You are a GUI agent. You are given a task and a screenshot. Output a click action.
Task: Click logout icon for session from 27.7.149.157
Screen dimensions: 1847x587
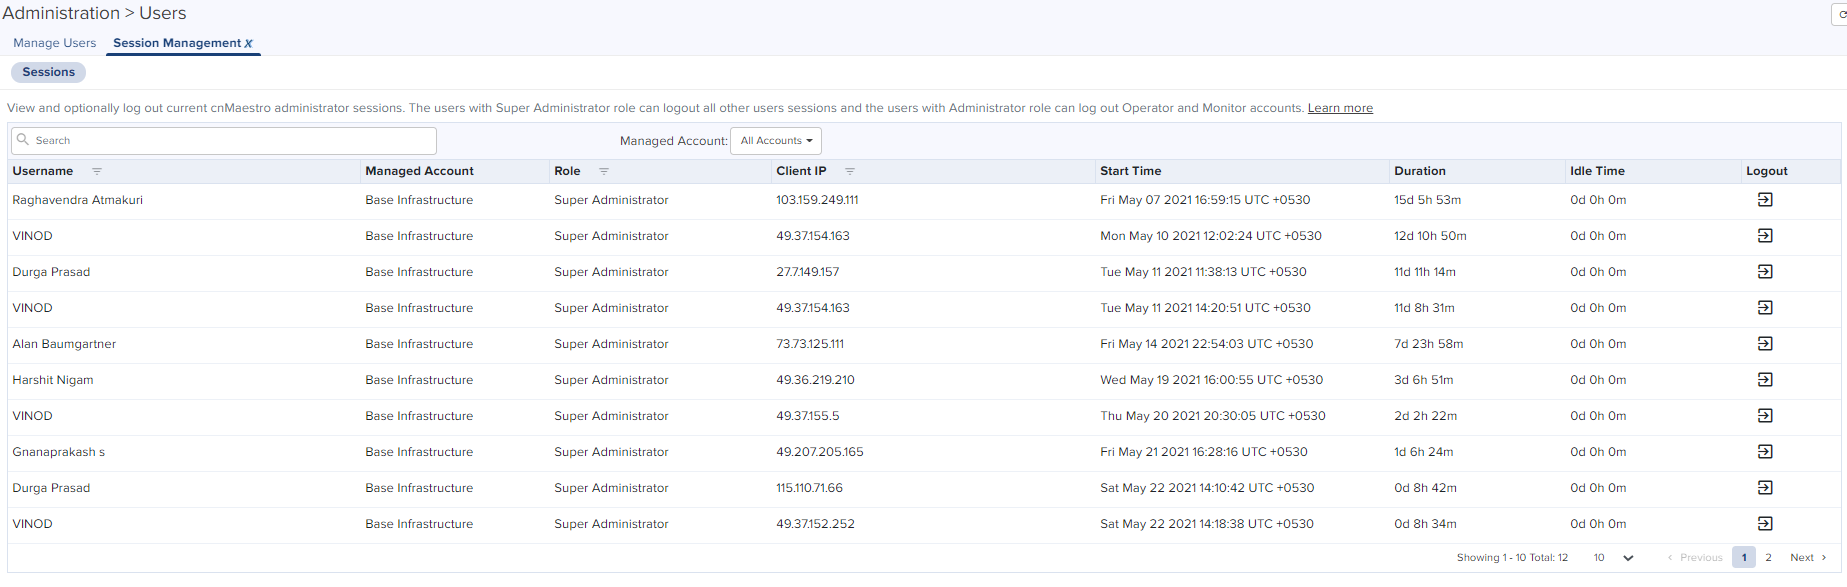click(x=1765, y=272)
